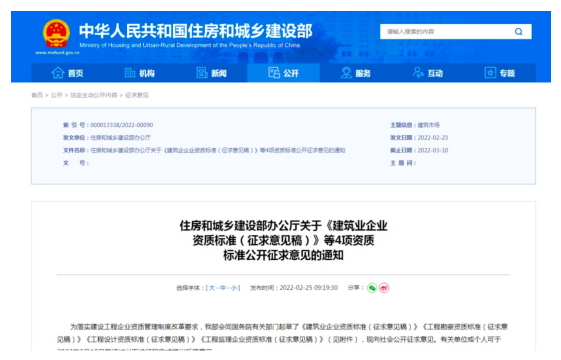The image size is (561, 360).
Task: Click the document icon next to 公开
Action: pos(274,73)
